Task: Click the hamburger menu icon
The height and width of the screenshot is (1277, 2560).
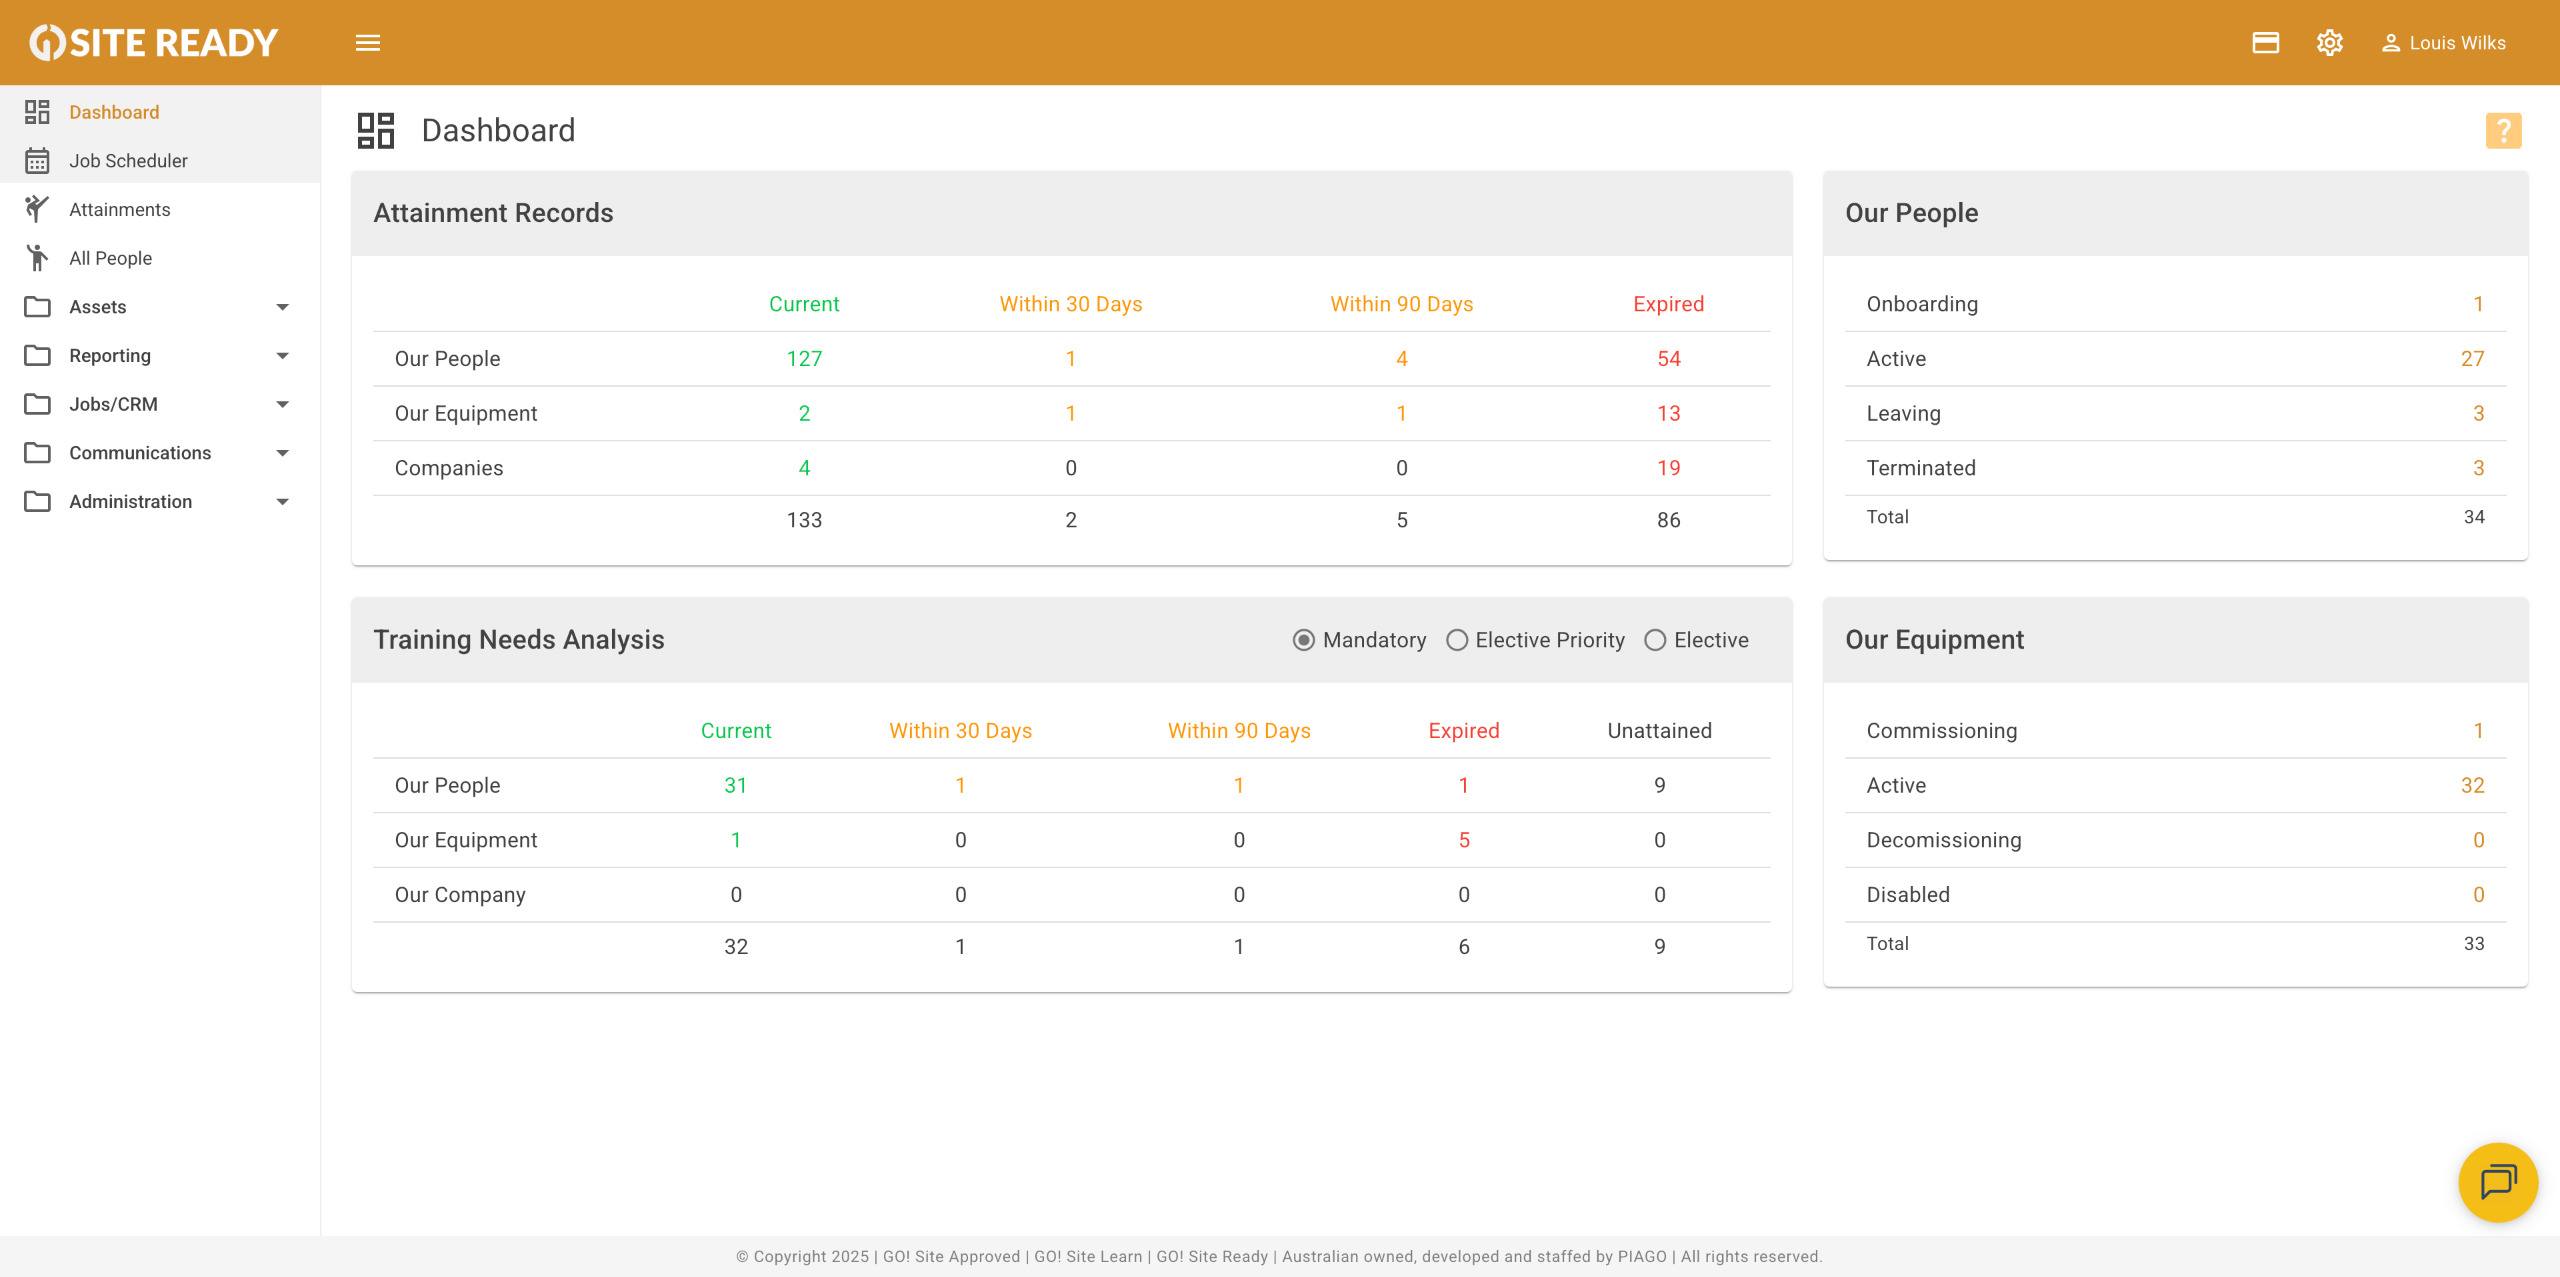Action: [368, 43]
